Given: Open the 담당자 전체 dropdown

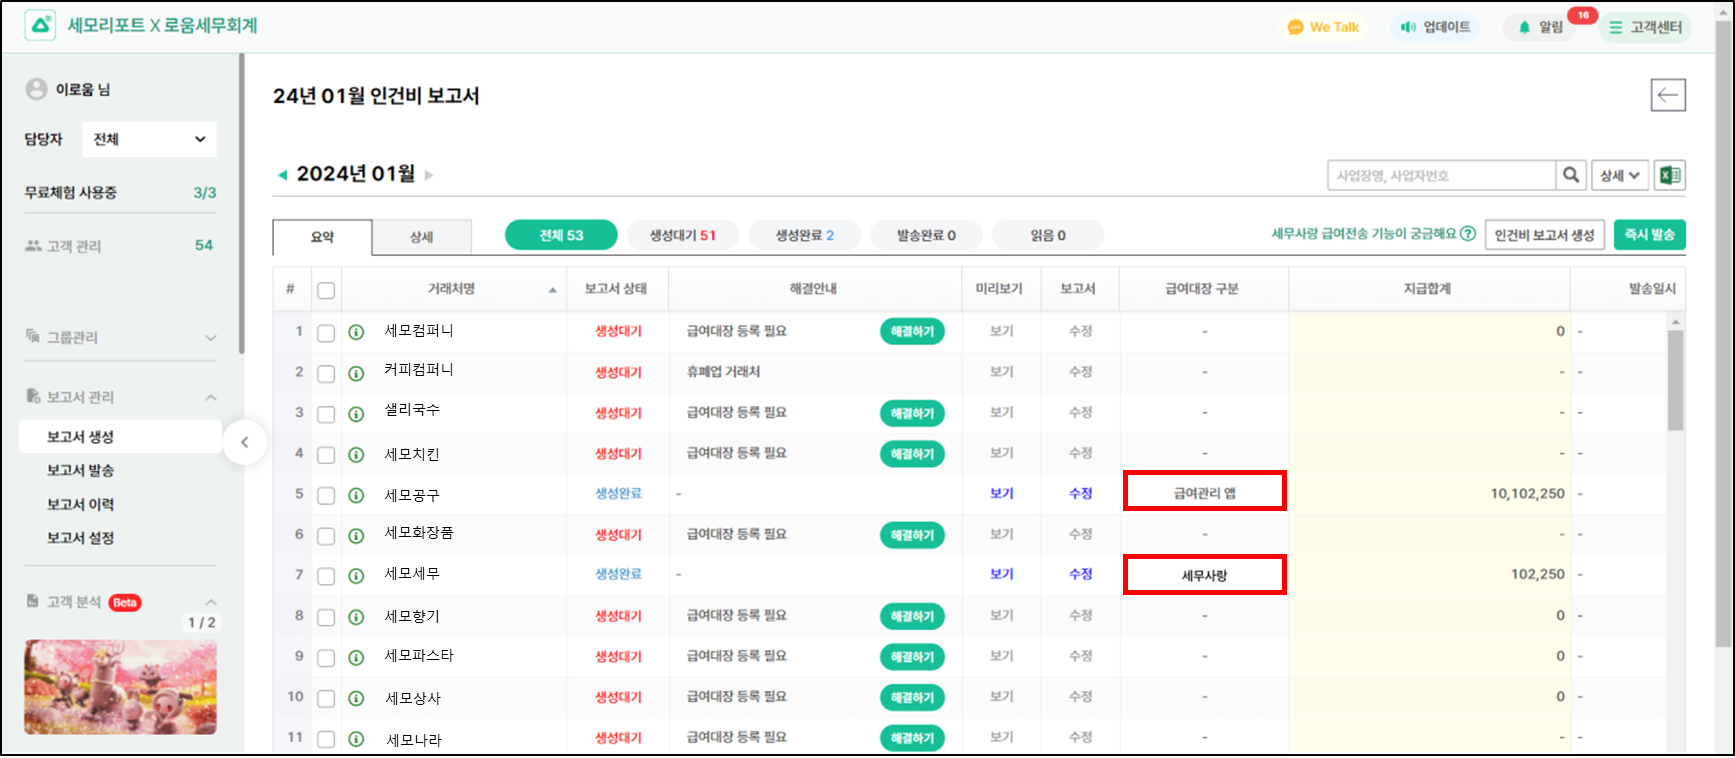Looking at the screenshot, I should point(149,139).
